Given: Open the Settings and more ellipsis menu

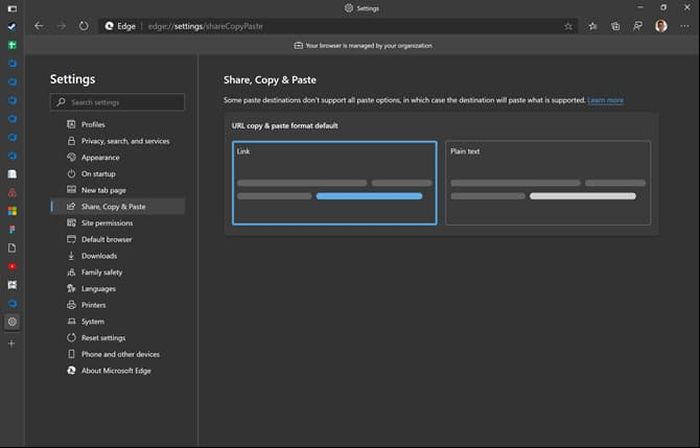Looking at the screenshot, I should click(x=683, y=26).
